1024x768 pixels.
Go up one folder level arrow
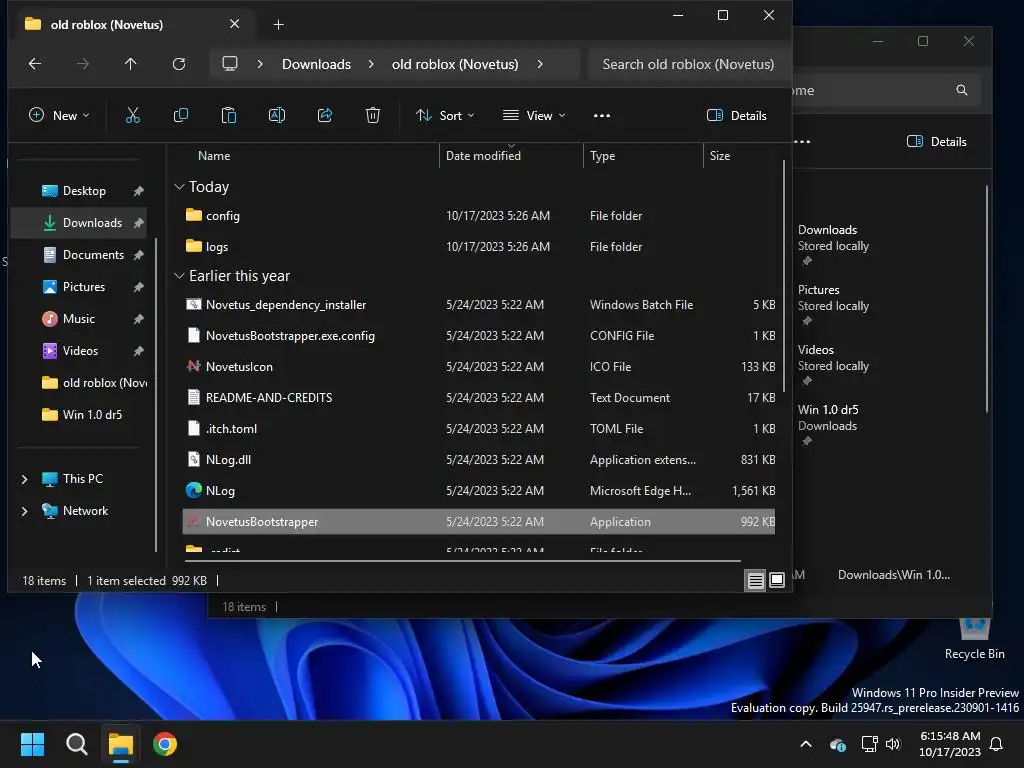[131, 64]
